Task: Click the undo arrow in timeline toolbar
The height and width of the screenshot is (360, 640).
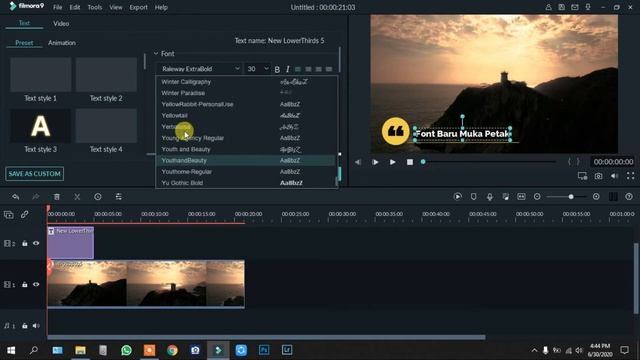Action: 16,197
